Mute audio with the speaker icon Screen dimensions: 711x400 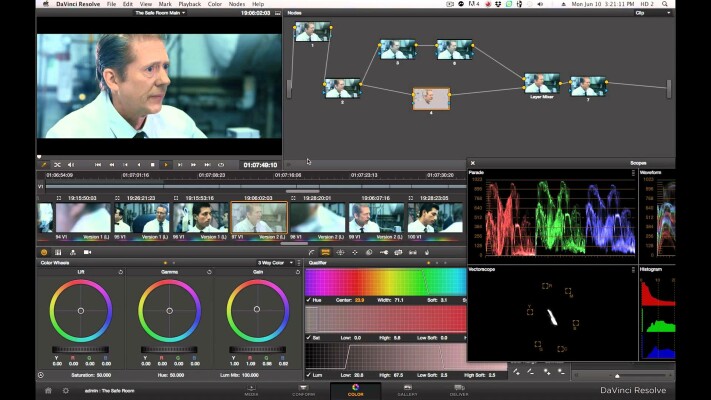click(71, 165)
